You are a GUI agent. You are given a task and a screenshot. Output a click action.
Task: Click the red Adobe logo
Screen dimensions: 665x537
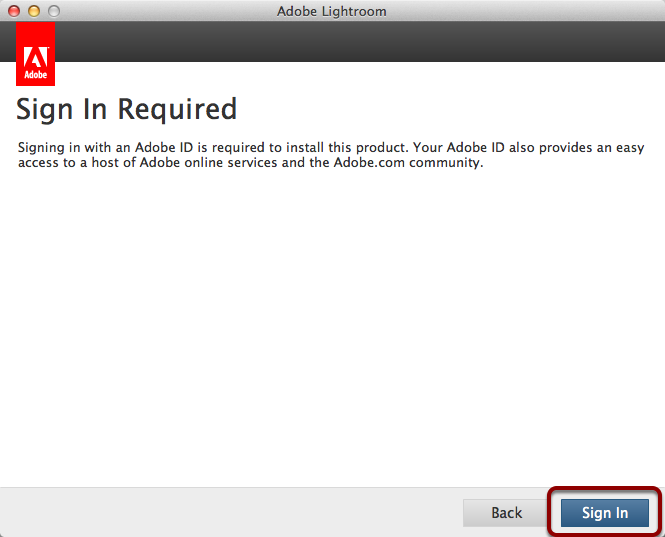point(36,54)
